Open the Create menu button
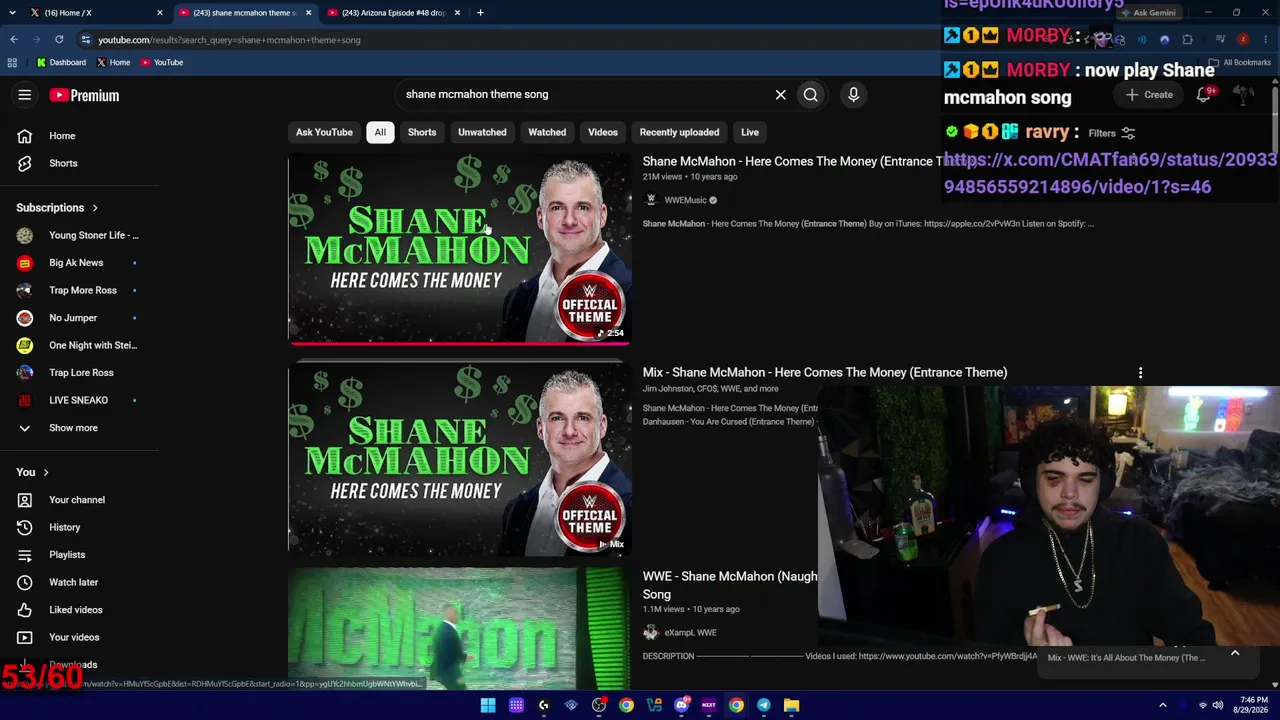Viewport: 1280px width, 720px height. pyautogui.click(x=1148, y=95)
